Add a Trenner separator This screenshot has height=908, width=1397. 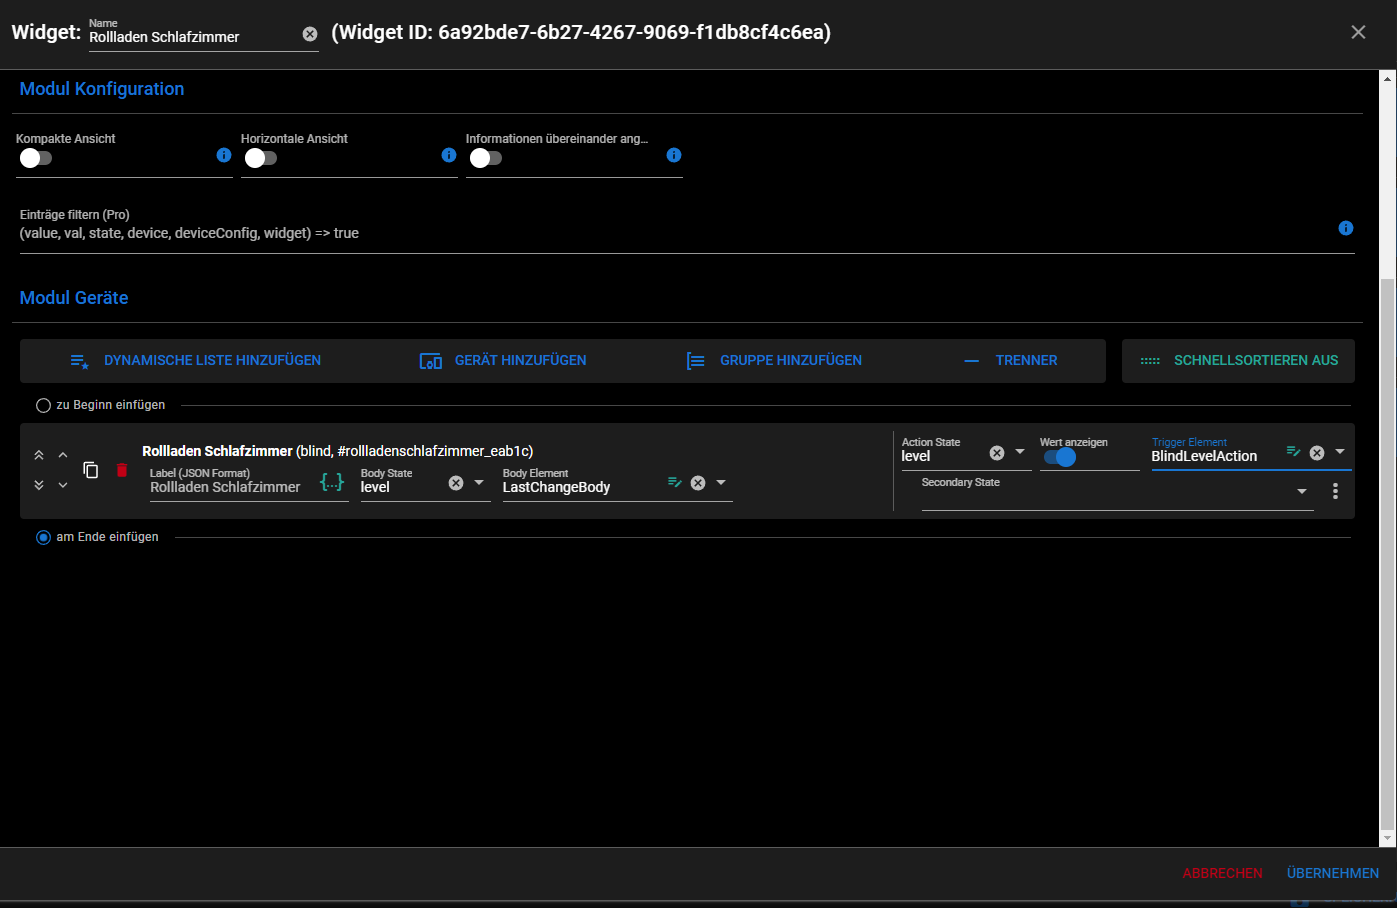[1010, 361]
